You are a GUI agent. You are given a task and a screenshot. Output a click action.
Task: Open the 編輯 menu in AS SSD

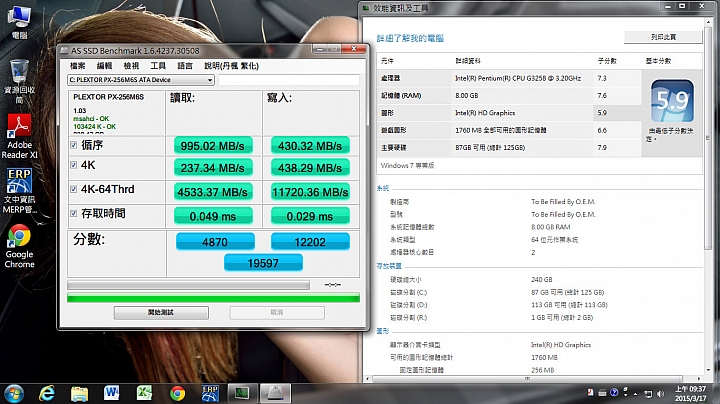104,66
